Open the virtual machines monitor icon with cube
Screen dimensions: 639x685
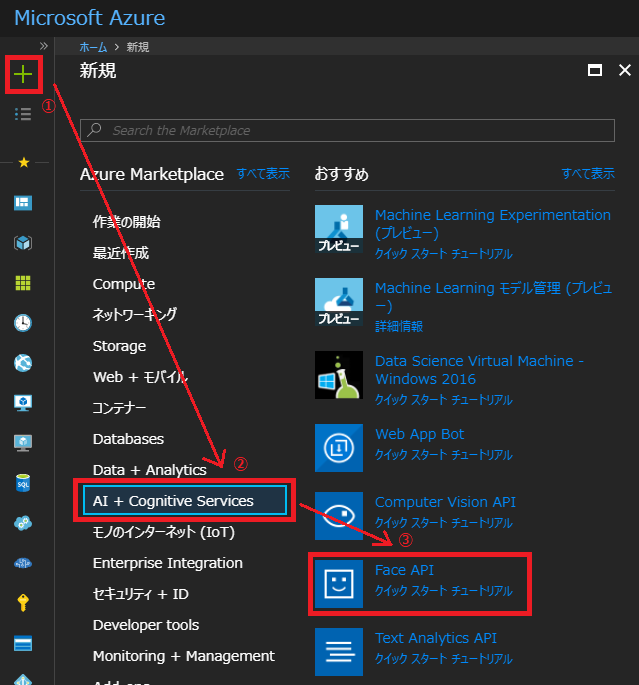pyautogui.click(x=23, y=403)
